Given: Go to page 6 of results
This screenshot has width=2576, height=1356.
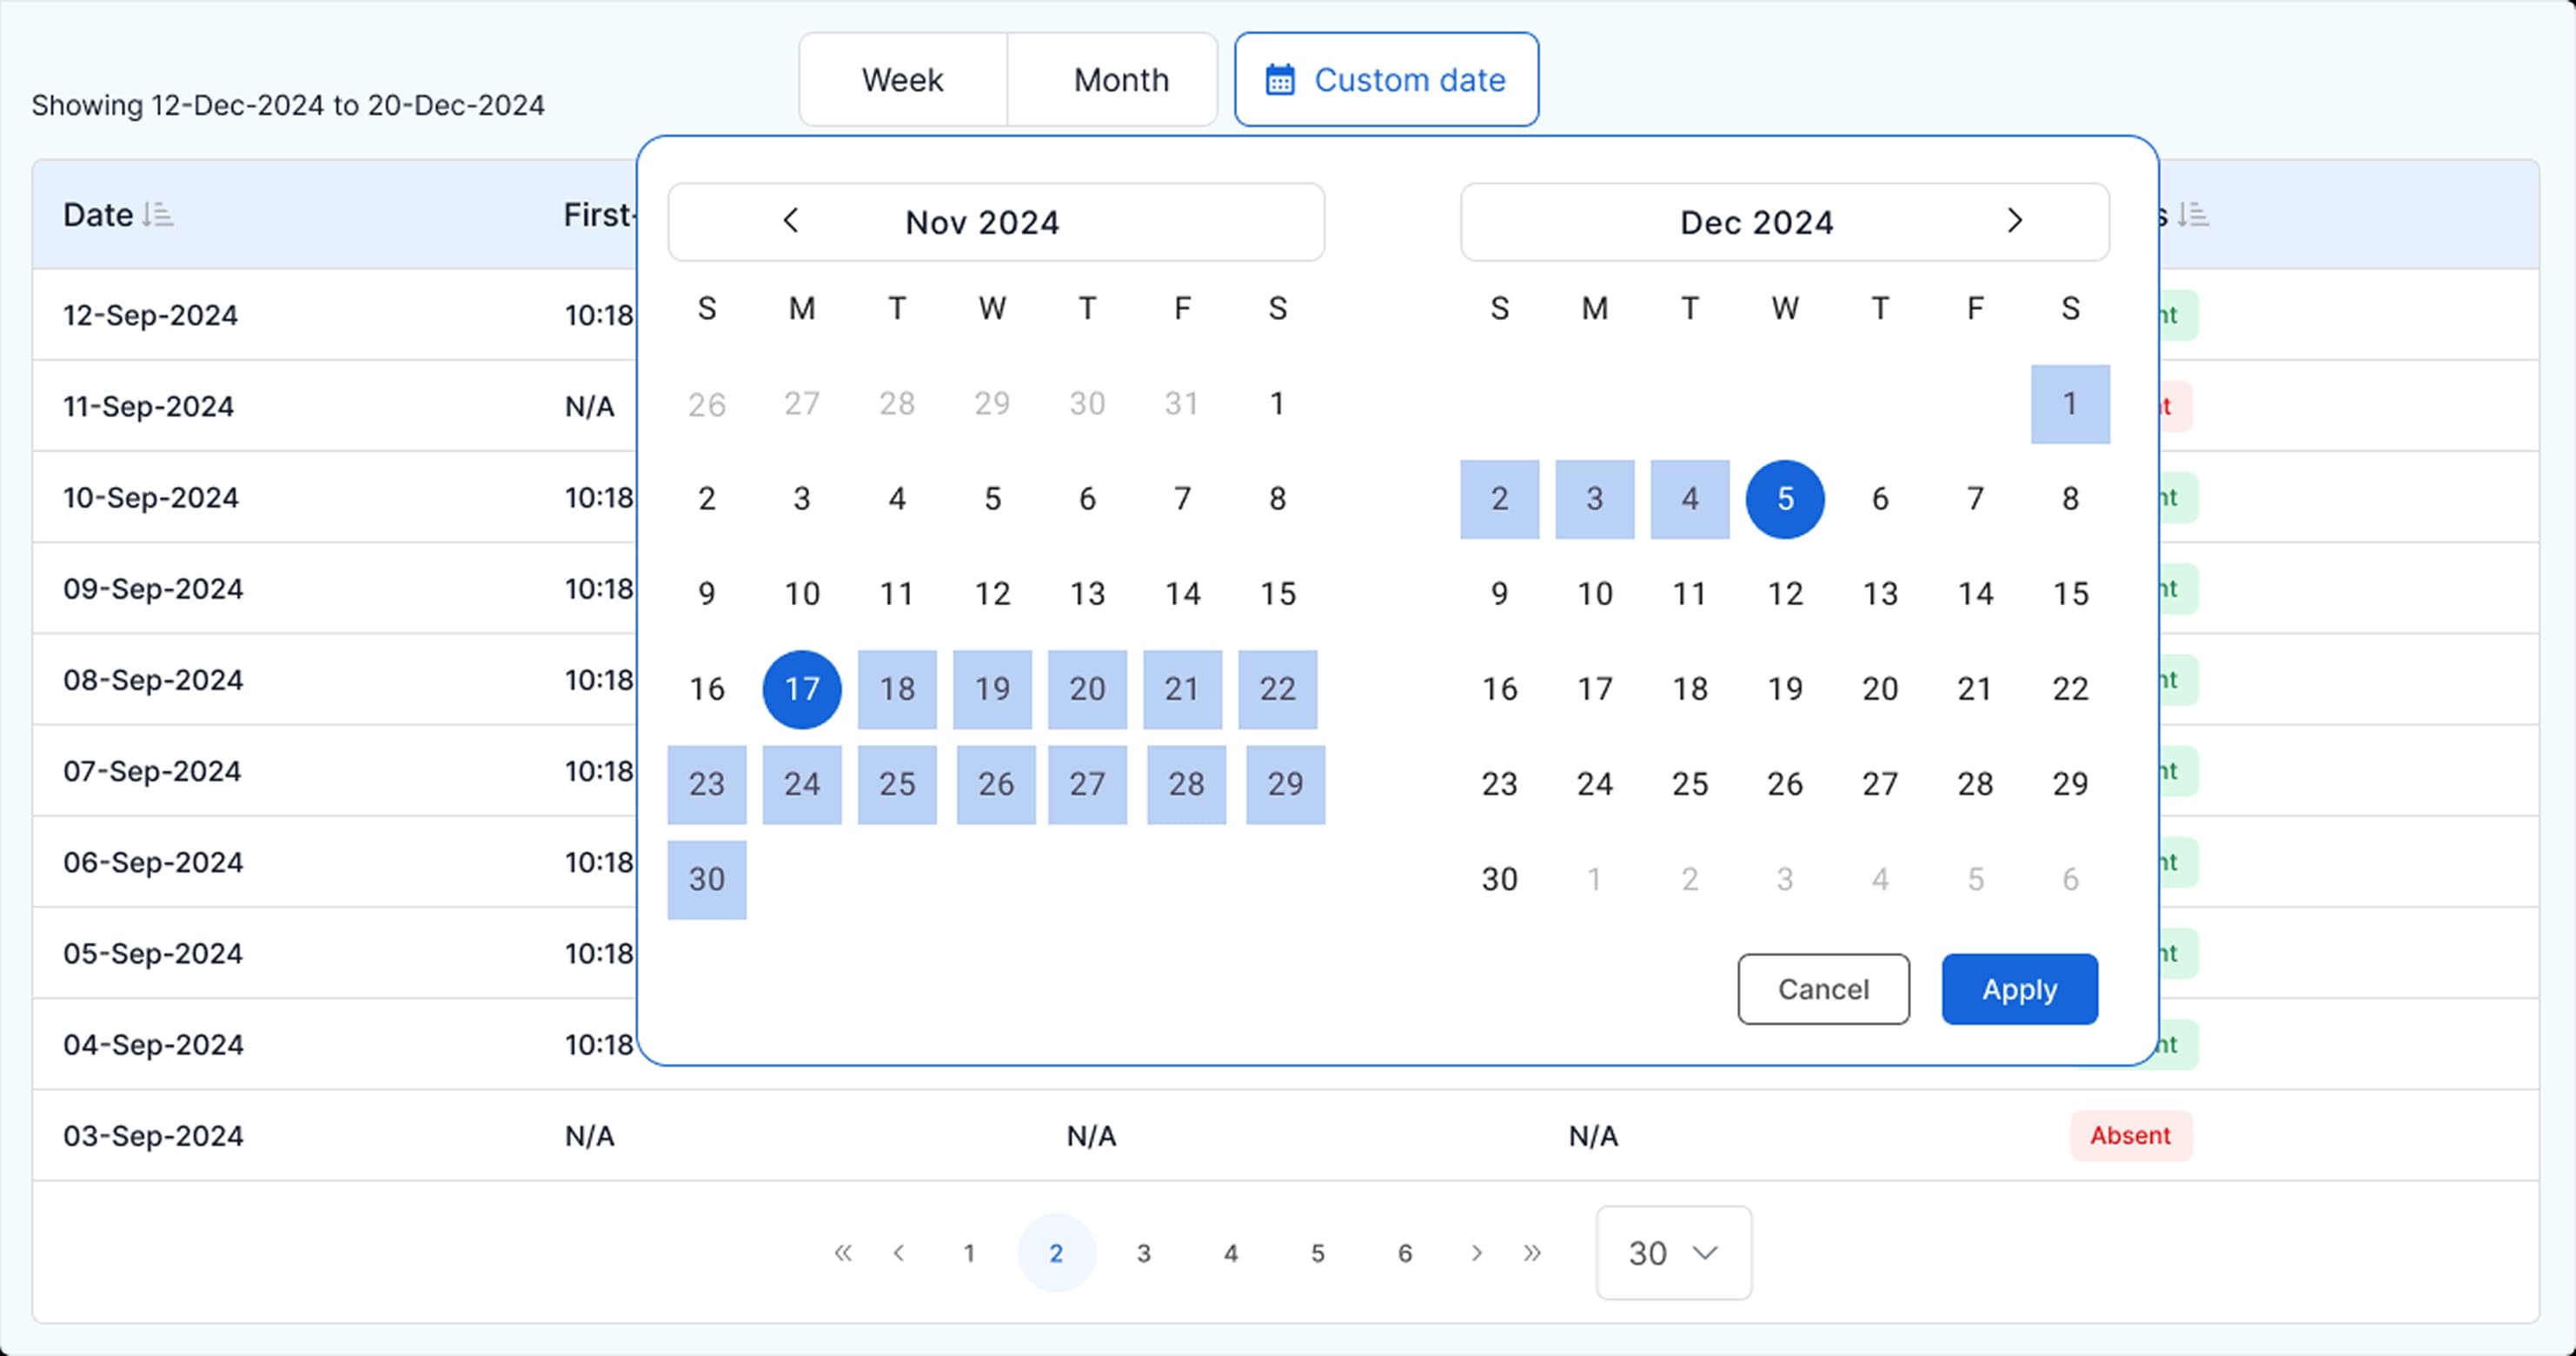Looking at the screenshot, I should pyautogui.click(x=1404, y=1253).
